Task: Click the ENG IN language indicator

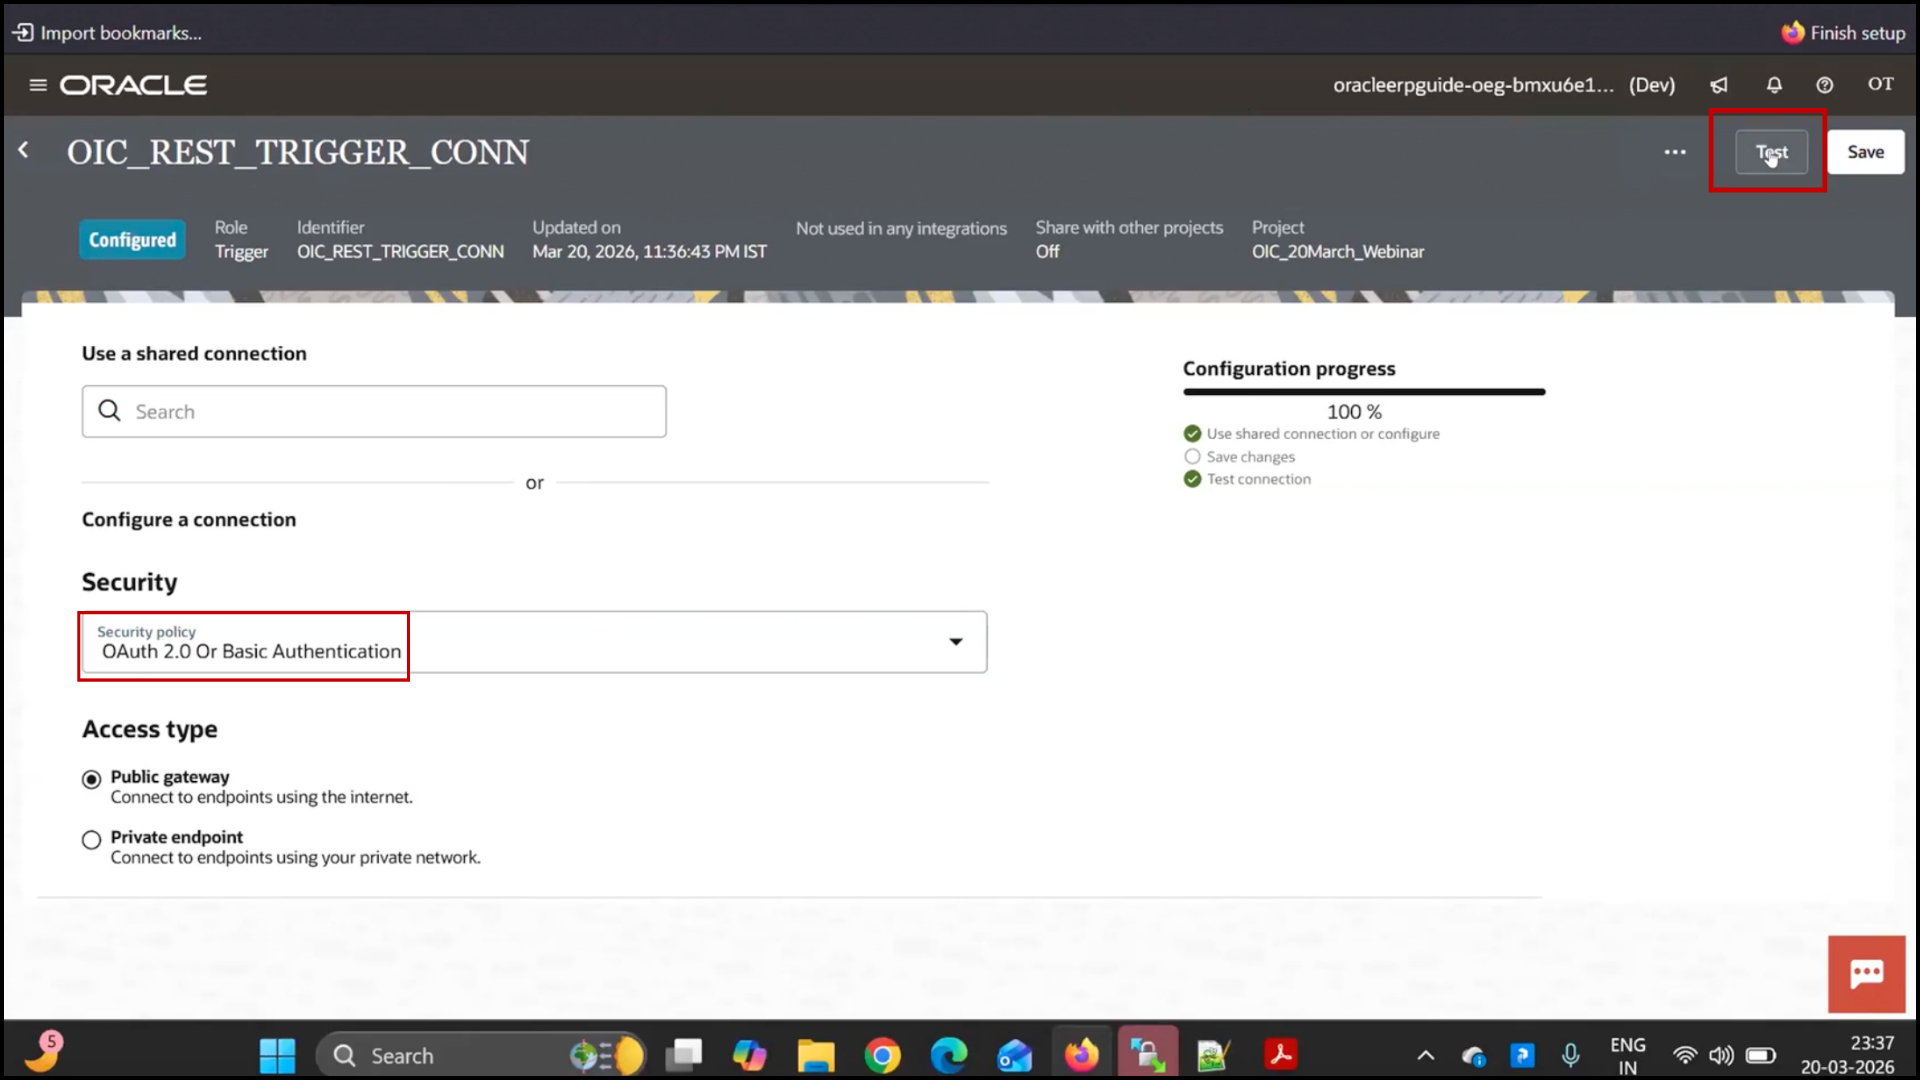Action: [x=1628, y=1056]
